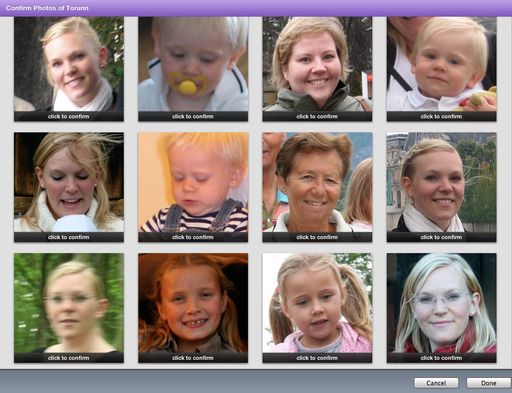Image resolution: width=512 pixels, height=393 pixels.
Task: Click 'click to confirm' under blurry forest photo
Action: [x=69, y=358]
